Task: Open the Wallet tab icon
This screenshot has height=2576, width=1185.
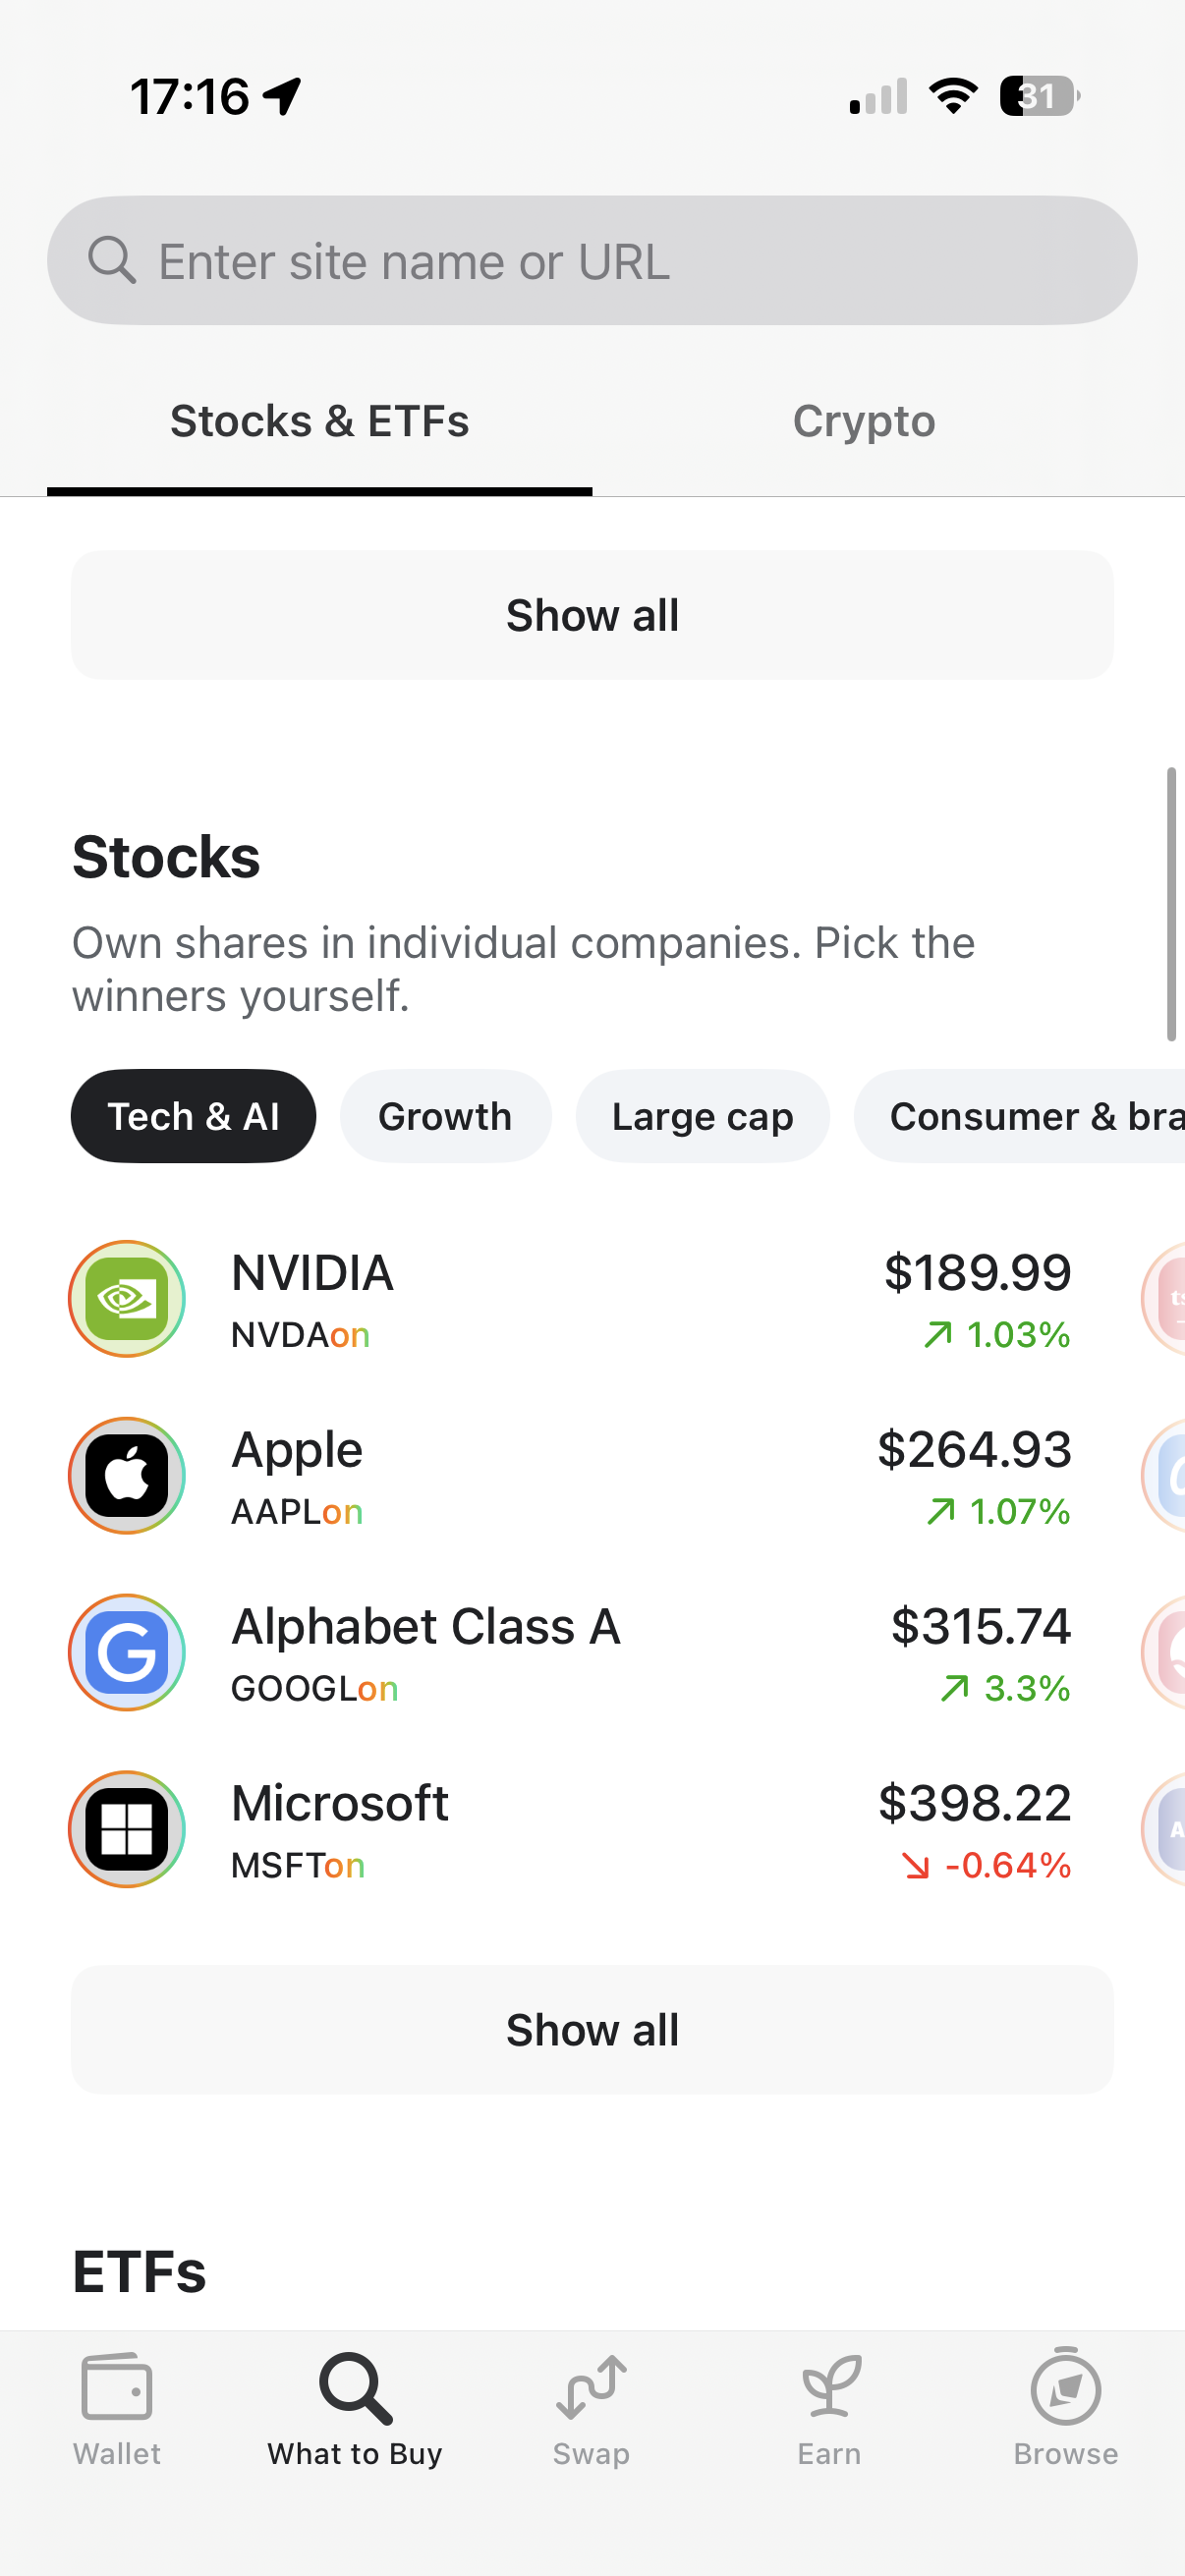Action: coord(116,2387)
